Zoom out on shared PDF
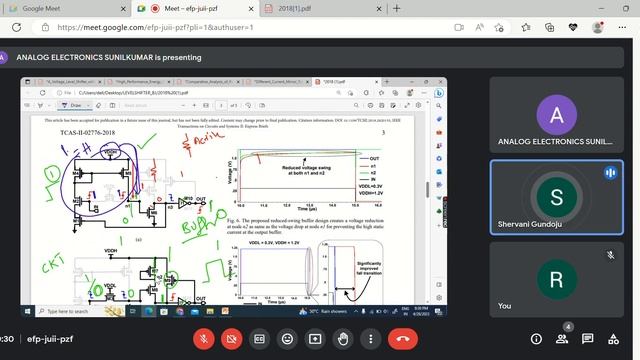The image size is (640, 360). [x=183, y=105]
